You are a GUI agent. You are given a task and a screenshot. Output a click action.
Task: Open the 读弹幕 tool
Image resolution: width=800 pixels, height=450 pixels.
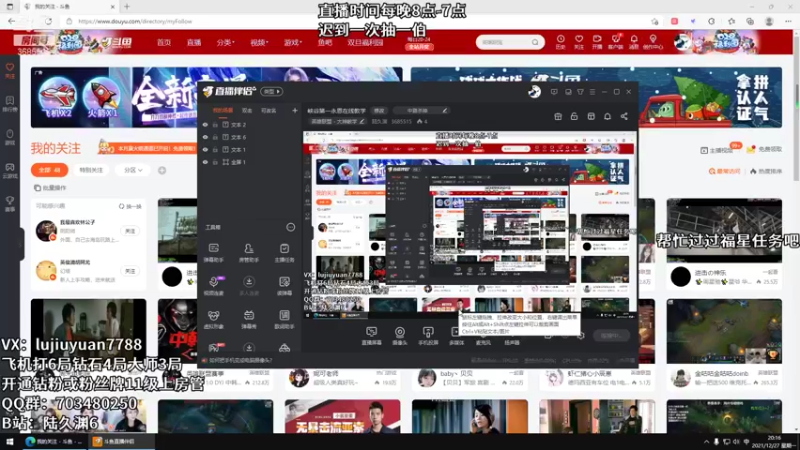[284, 286]
